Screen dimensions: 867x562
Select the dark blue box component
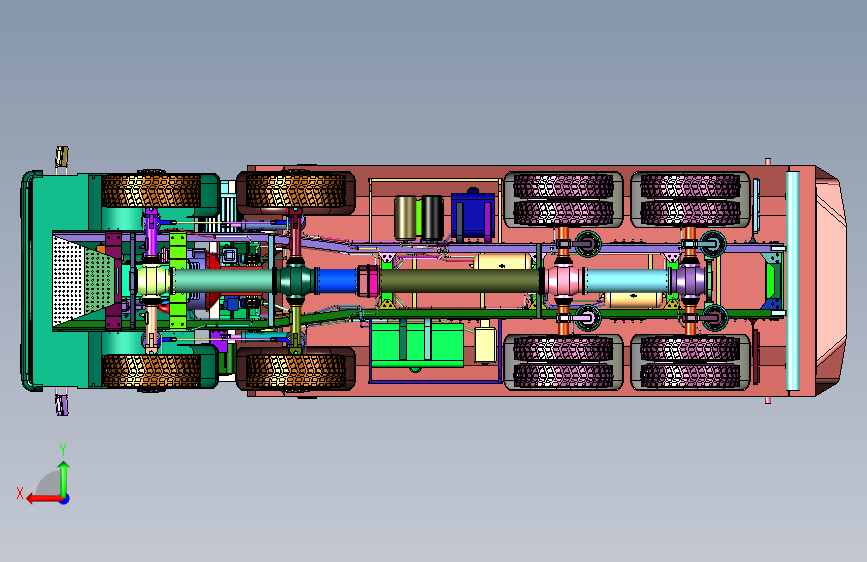tap(473, 215)
